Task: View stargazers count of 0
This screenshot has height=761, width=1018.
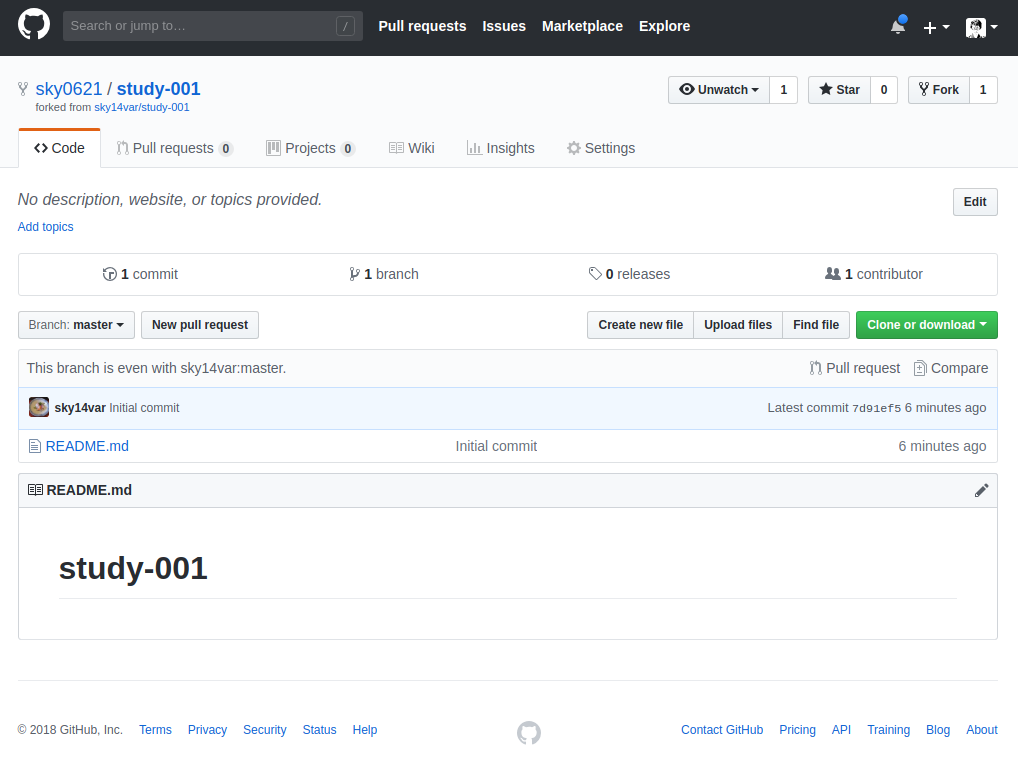Action: 884,90
